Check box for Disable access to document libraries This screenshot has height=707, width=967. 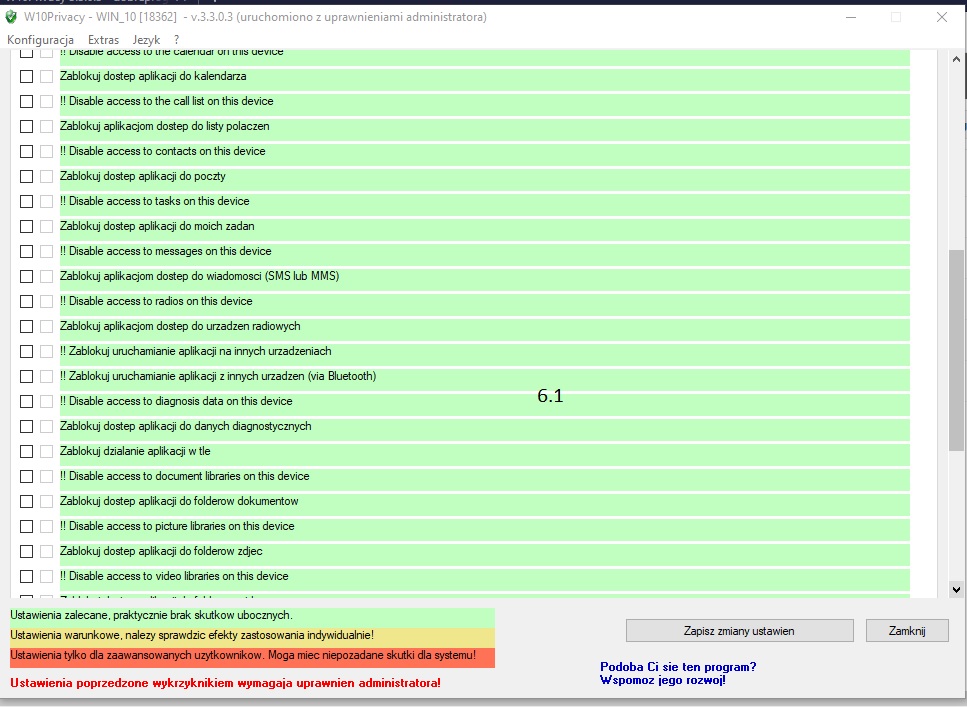click(x=27, y=476)
